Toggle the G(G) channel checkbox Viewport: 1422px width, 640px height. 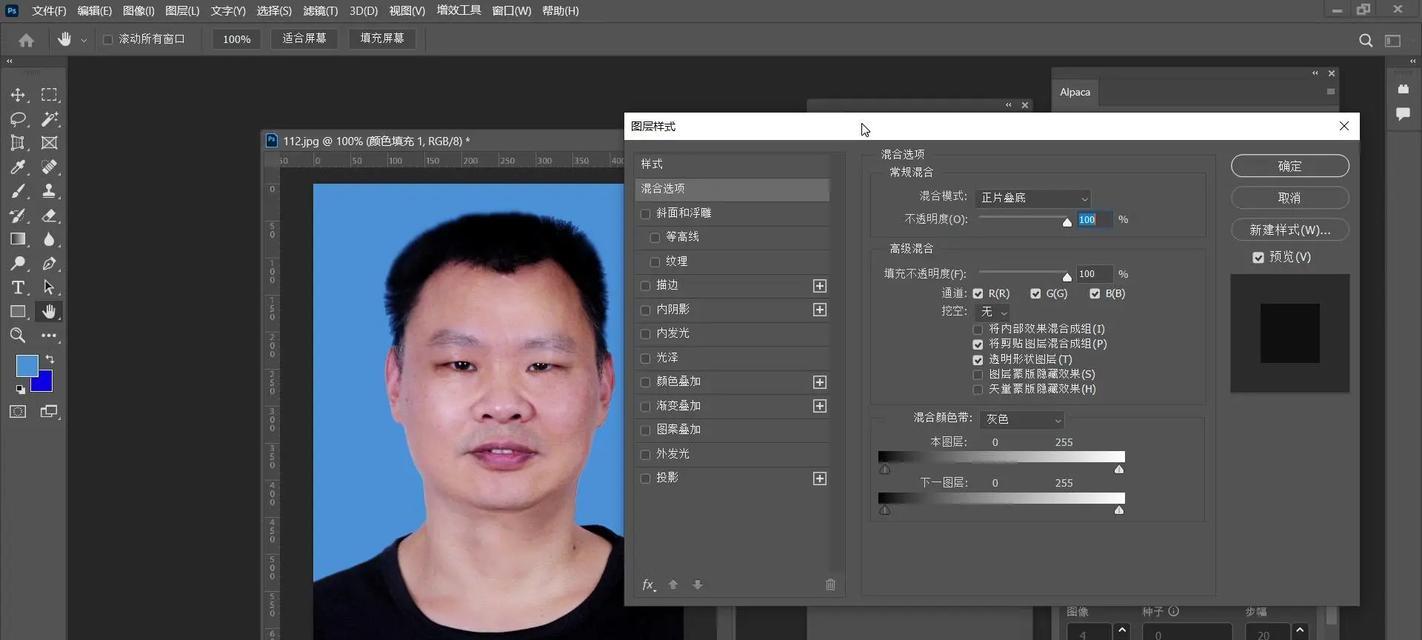pyautogui.click(x=1036, y=294)
